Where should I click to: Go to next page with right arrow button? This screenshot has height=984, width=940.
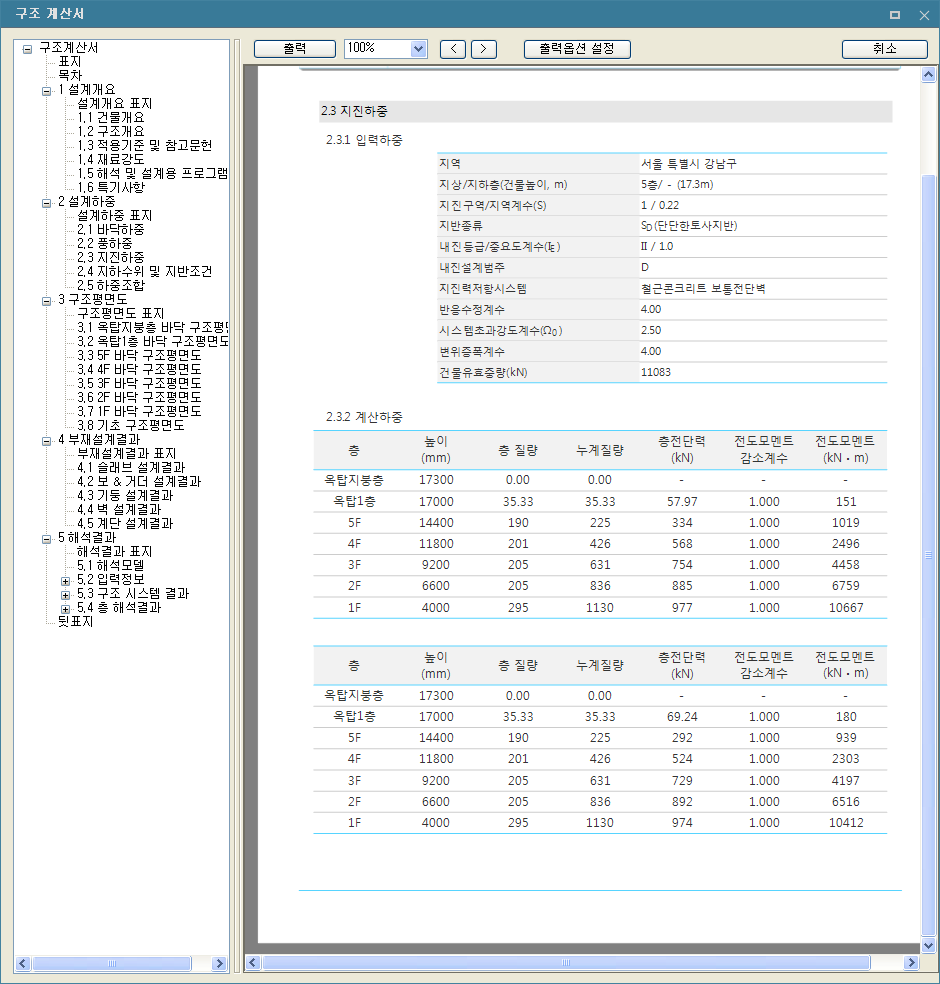tap(484, 49)
